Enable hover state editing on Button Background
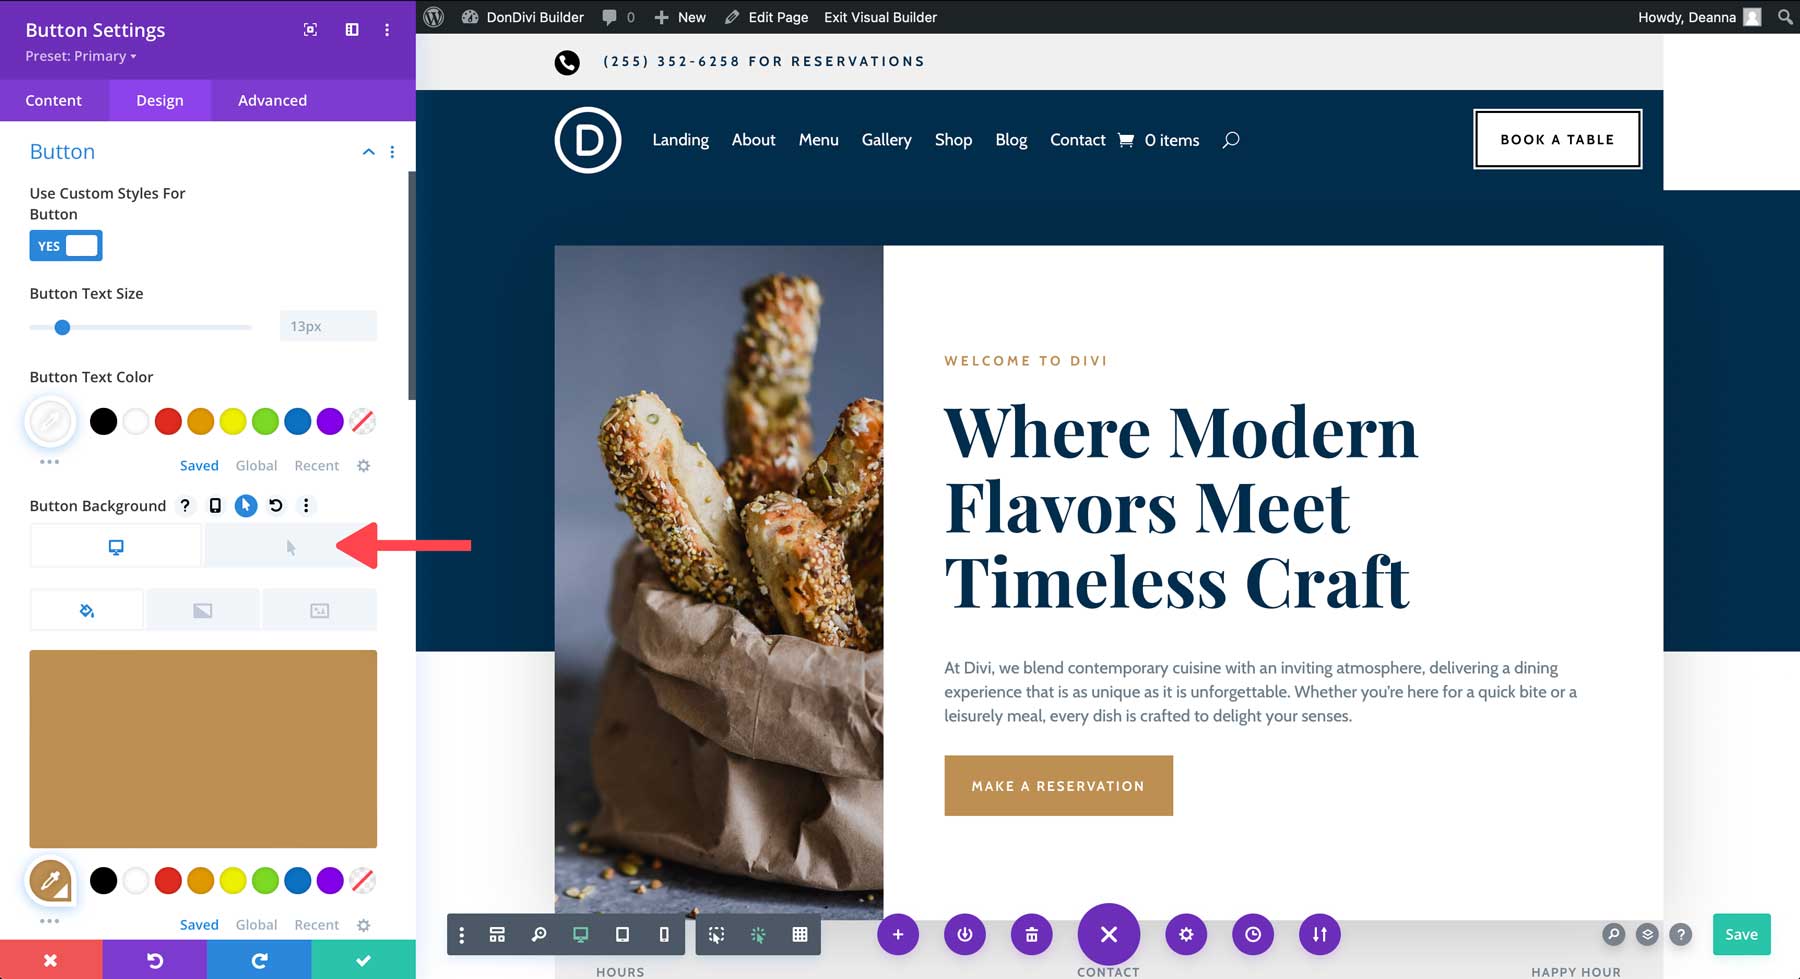This screenshot has height=979, width=1800. pyautogui.click(x=246, y=506)
